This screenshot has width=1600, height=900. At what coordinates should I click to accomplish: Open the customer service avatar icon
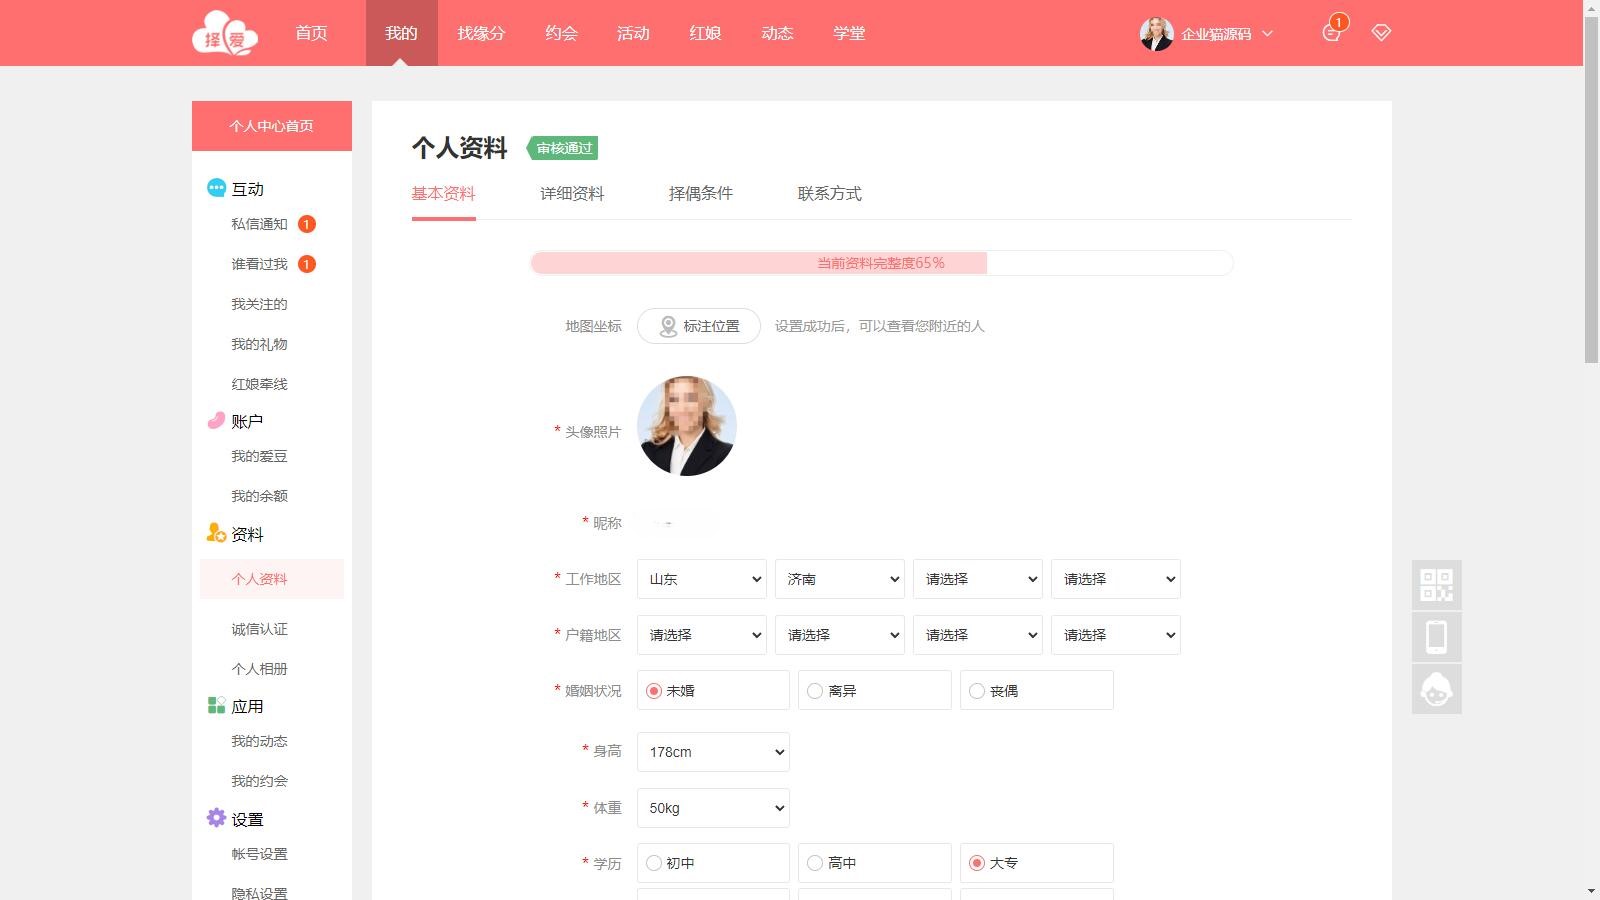pos(1436,689)
